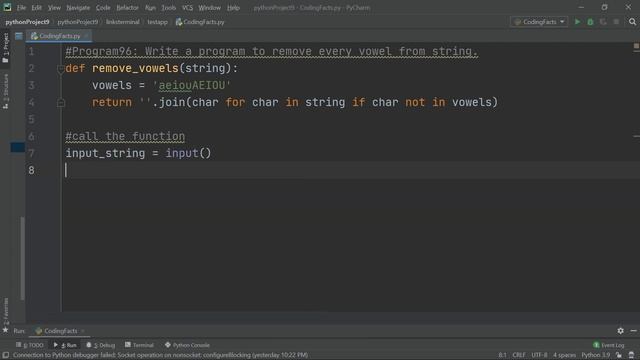
Task: Click pythonProject9 root breadcrumb
Action: tap(27, 22)
